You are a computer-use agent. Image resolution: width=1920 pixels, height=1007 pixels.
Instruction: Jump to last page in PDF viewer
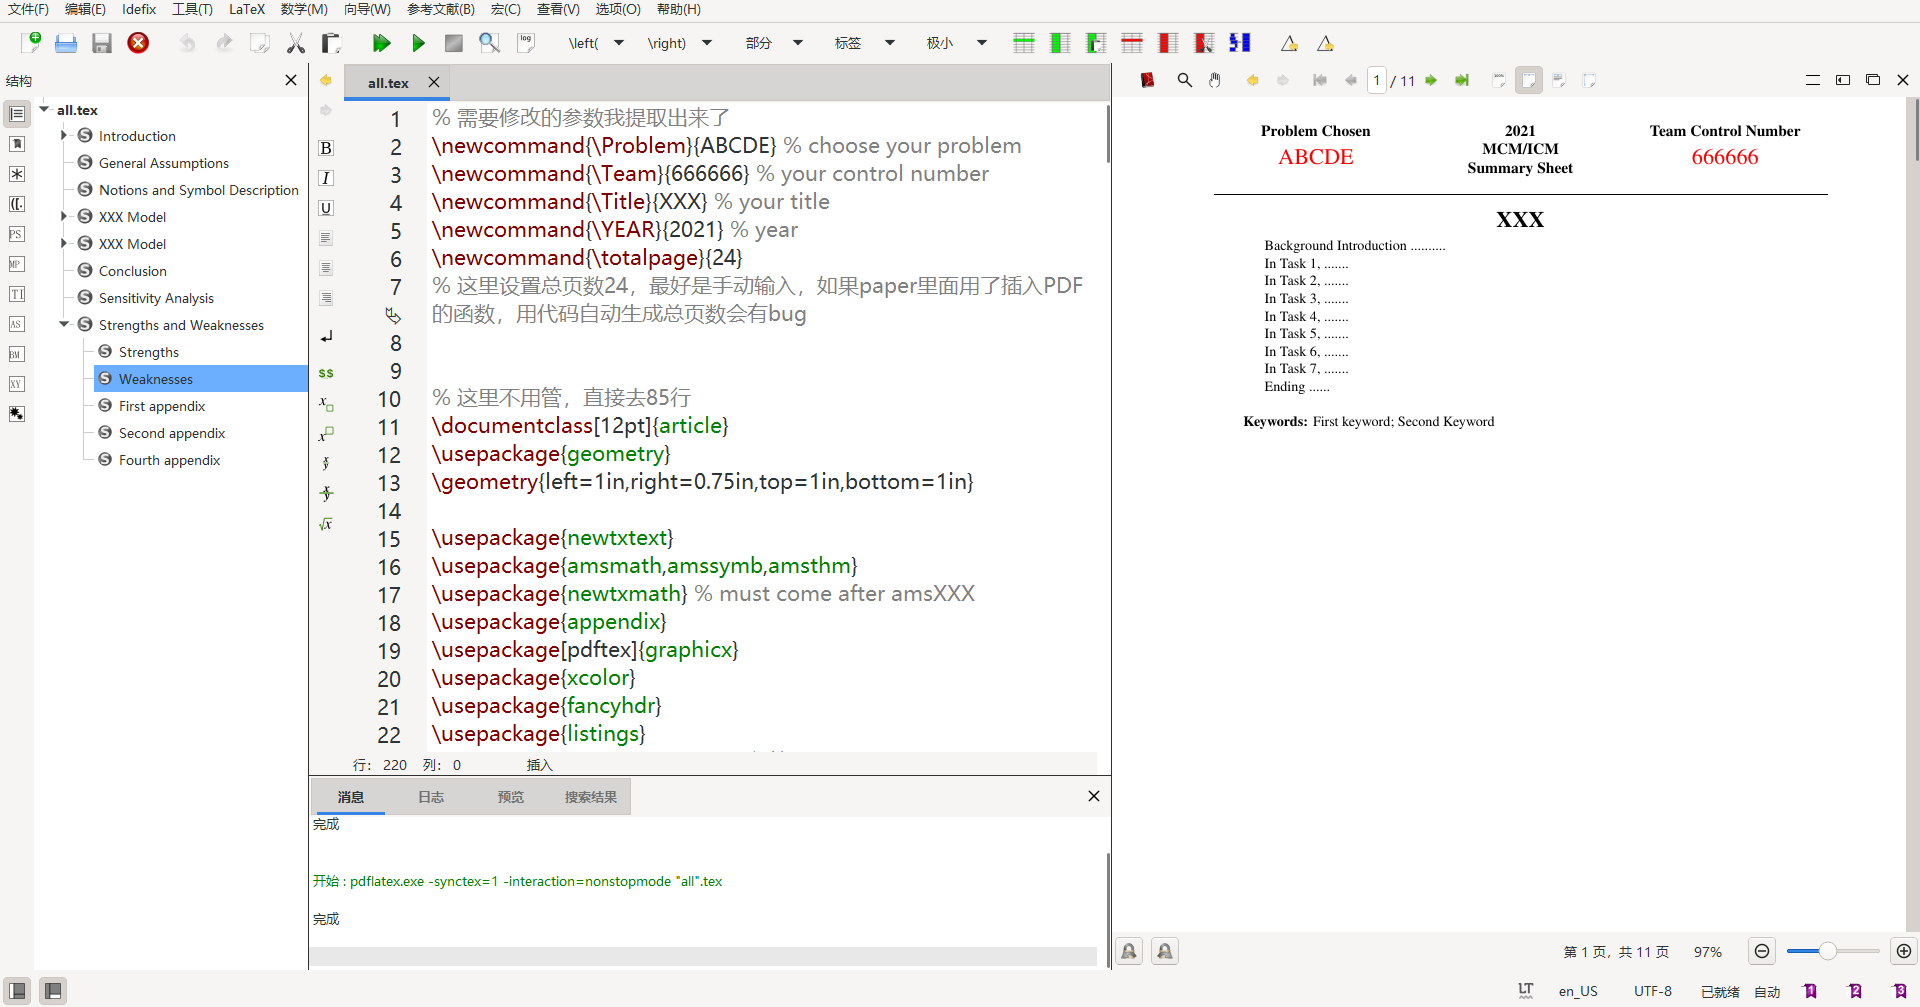(x=1462, y=80)
